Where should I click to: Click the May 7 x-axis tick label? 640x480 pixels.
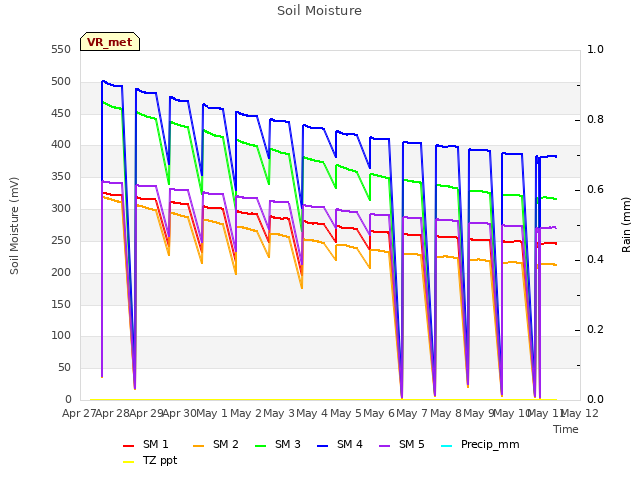tap(411, 413)
